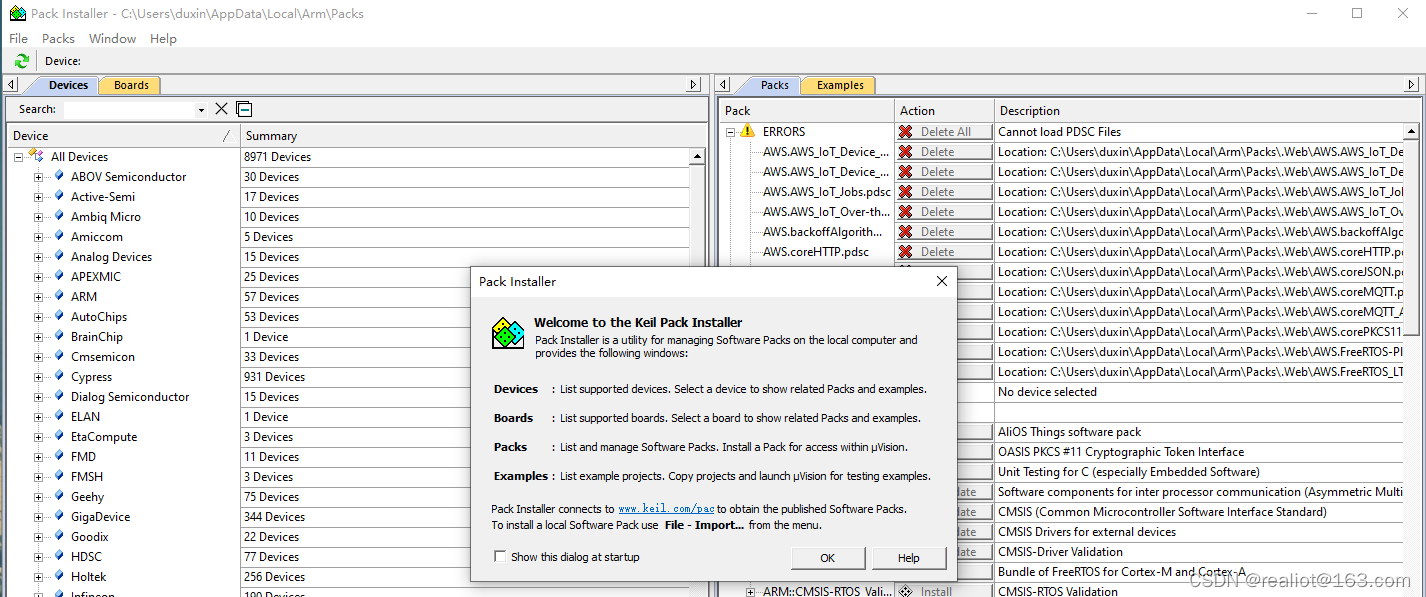Expand the Ambiq Micro vendor node
1426x597 pixels.
pos(38,217)
